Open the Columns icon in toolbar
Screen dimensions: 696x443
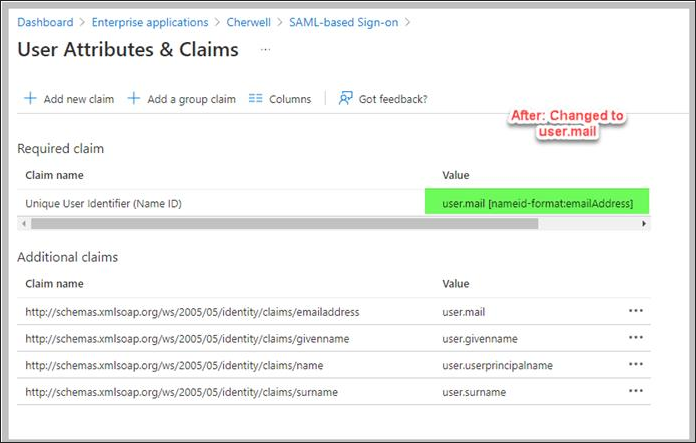point(255,99)
